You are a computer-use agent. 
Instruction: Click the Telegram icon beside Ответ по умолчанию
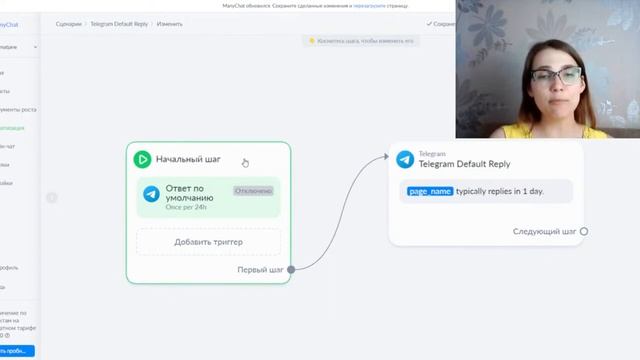[151, 194]
